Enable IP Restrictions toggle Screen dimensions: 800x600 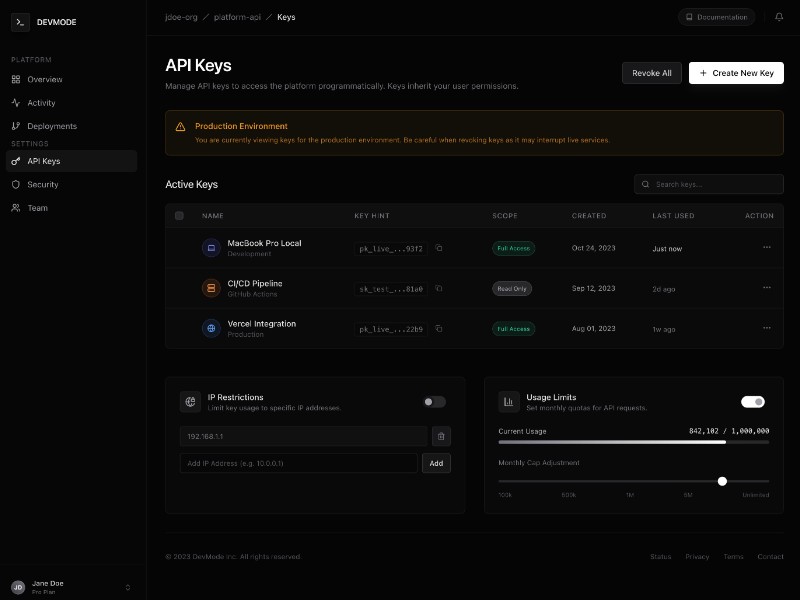[x=434, y=401]
